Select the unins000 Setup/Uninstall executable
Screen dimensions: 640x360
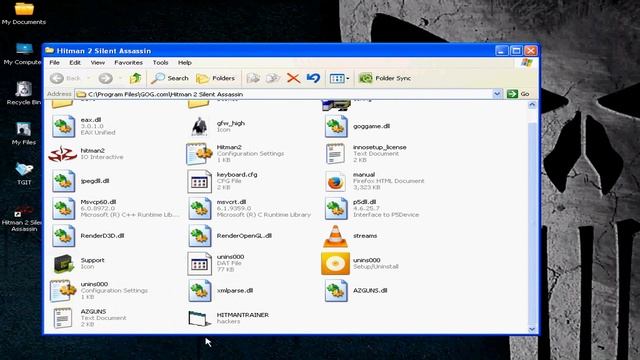[x=336, y=263]
